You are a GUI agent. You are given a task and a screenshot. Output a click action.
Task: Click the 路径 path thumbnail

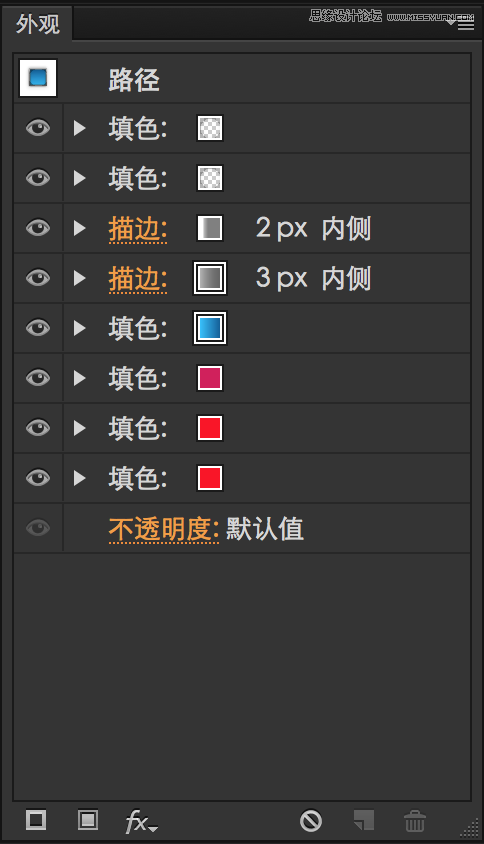click(x=38, y=78)
